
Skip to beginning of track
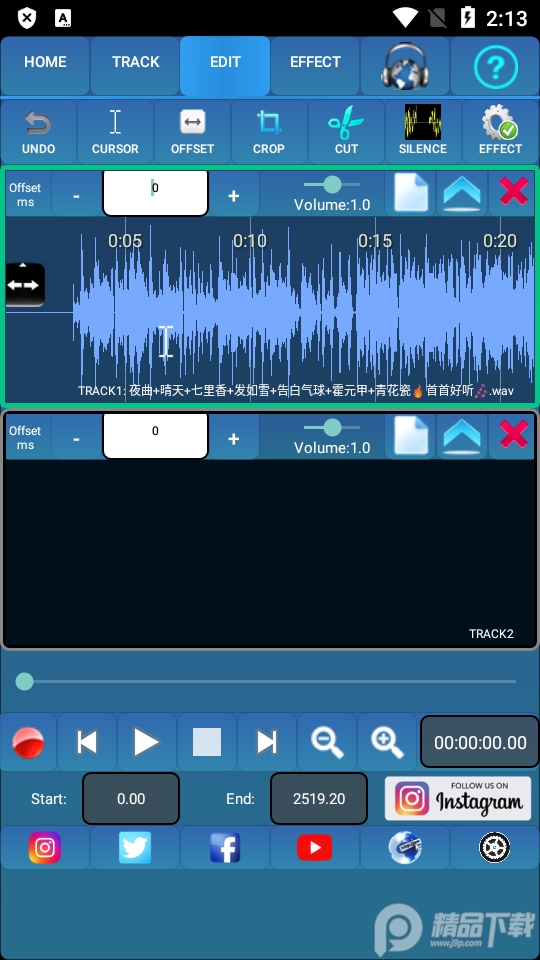click(x=87, y=742)
